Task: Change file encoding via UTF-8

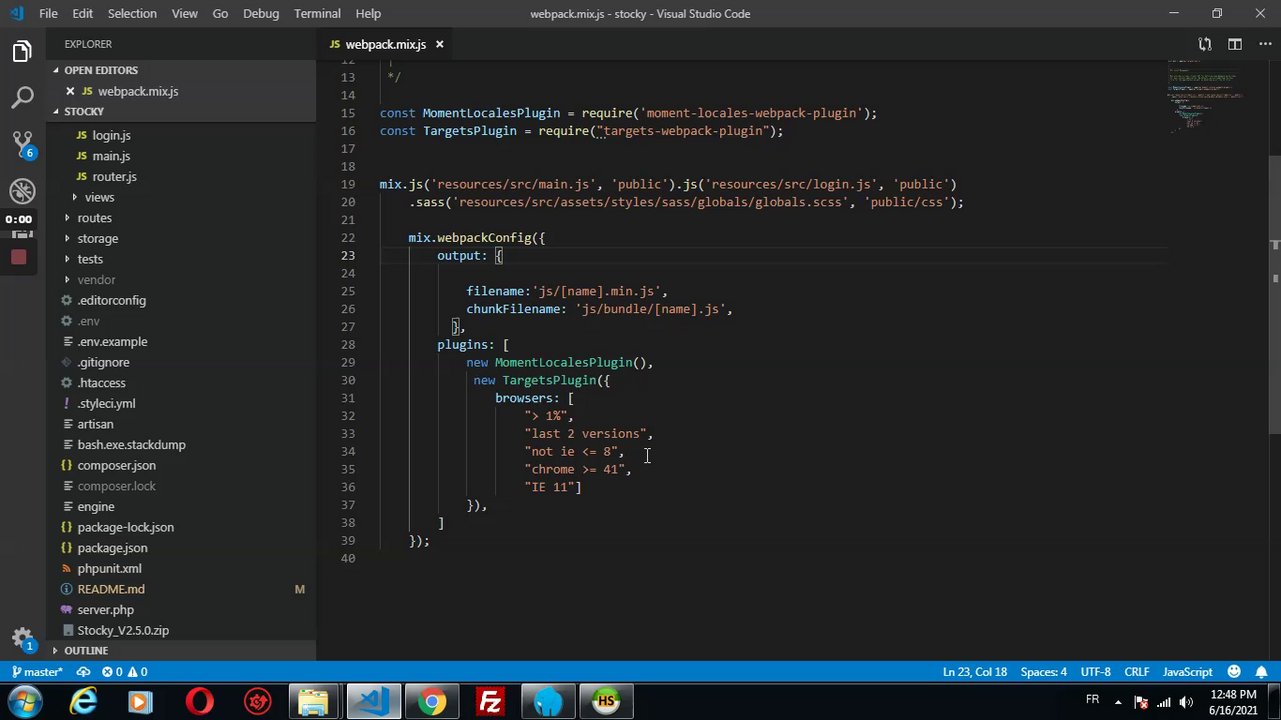Action: point(1095,672)
